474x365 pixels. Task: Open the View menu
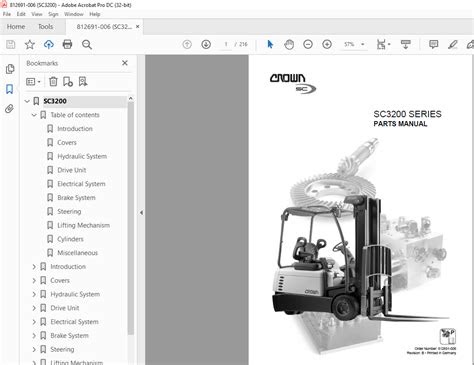pyautogui.click(x=37, y=14)
